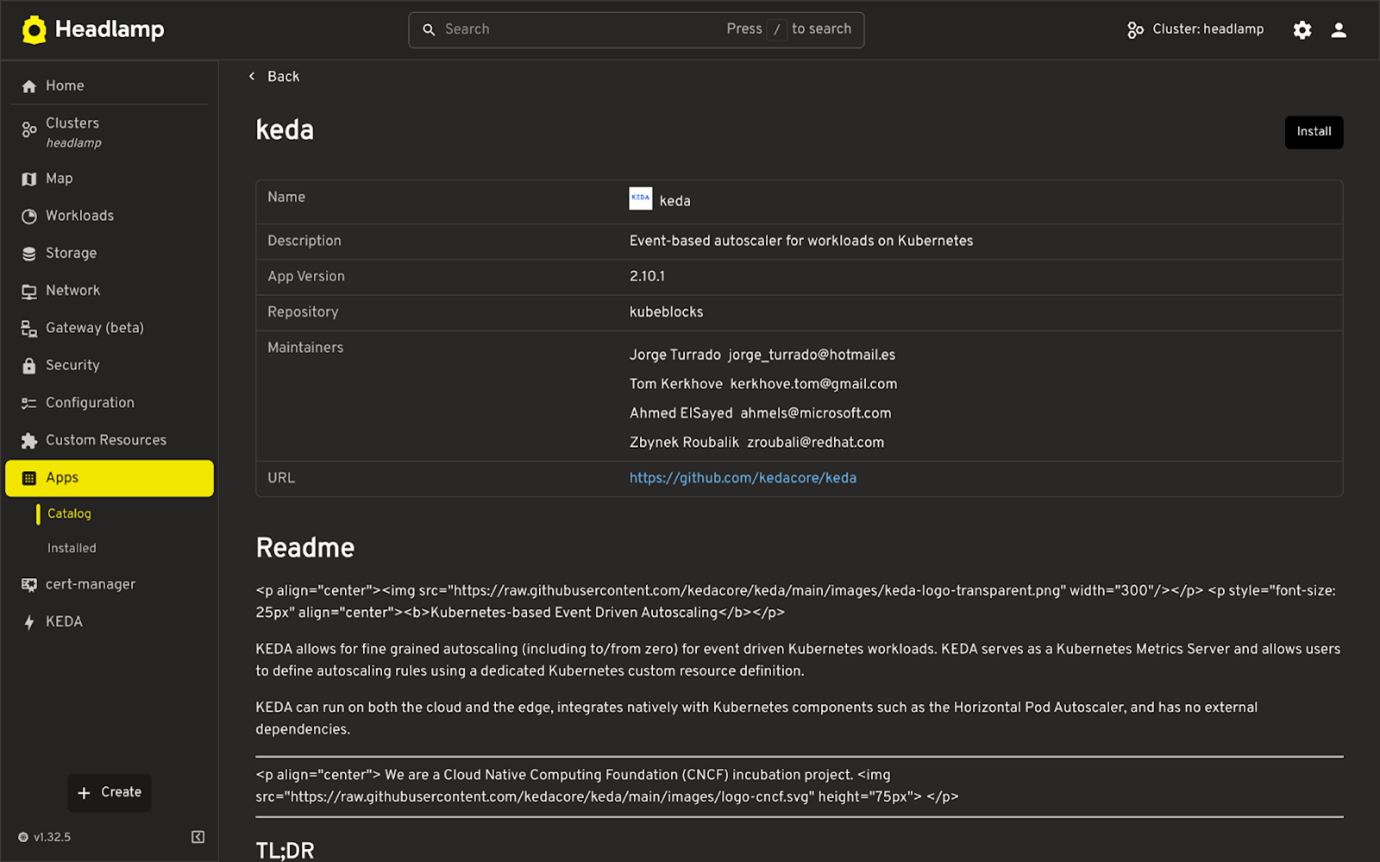Image resolution: width=1380 pixels, height=862 pixels.
Task: Select the Storage database icon
Action: click(x=29, y=254)
